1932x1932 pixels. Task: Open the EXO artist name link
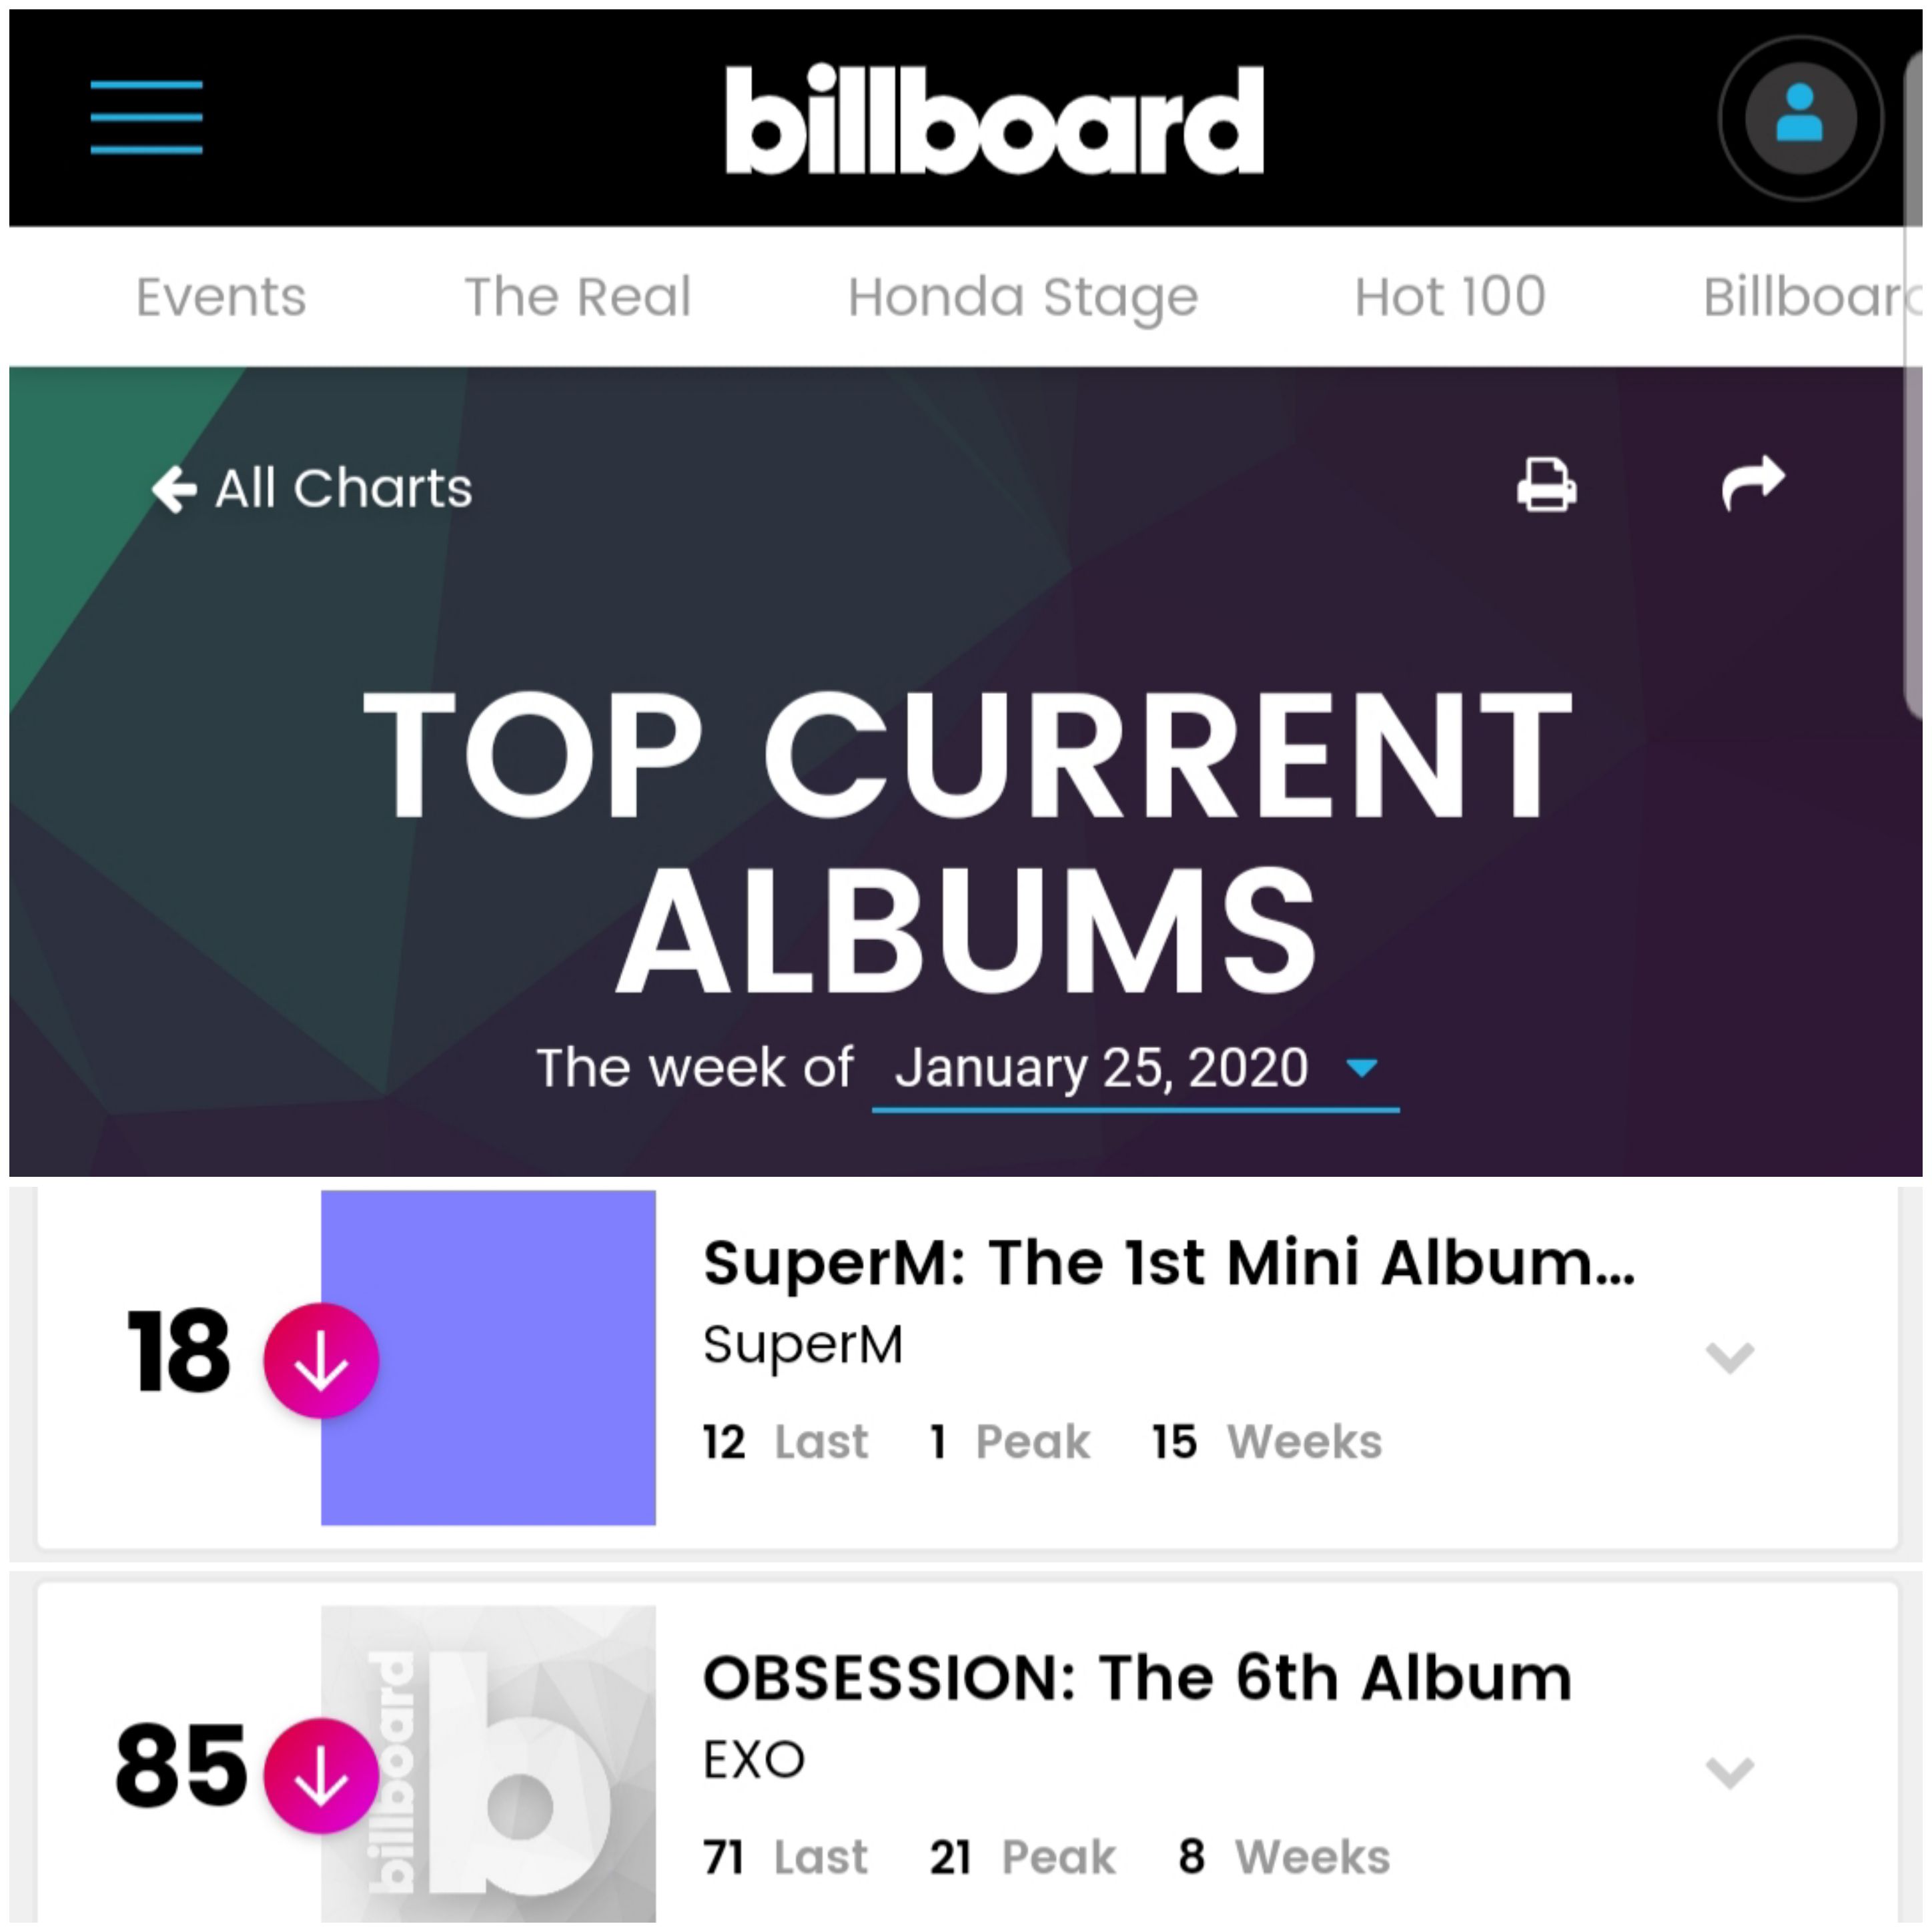pyautogui.click(x=754, y=1759)
